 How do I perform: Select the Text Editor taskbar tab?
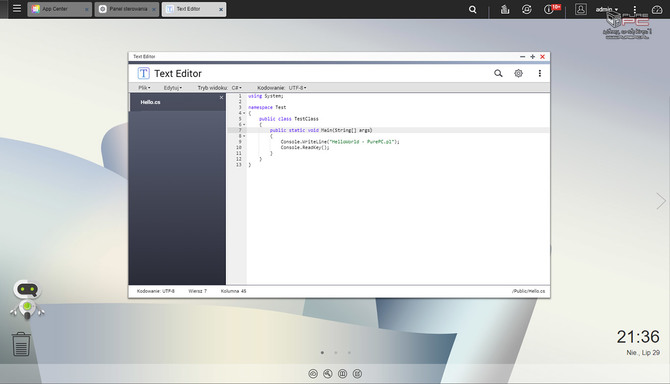pyautogui.click(x=194, y=9)
